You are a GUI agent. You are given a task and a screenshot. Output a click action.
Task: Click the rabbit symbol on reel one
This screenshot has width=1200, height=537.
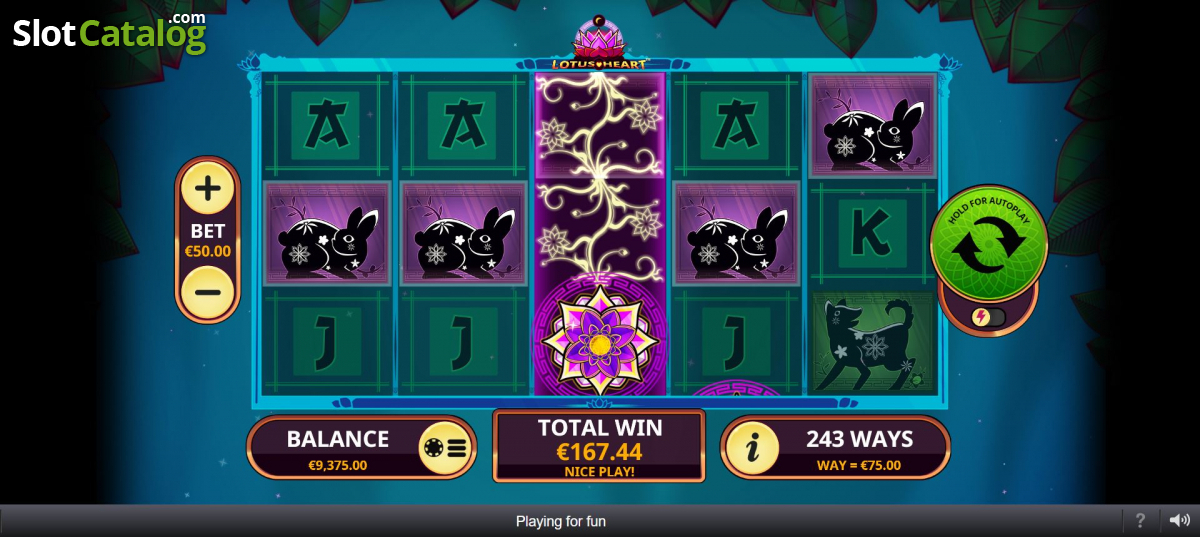pos(327,234)
